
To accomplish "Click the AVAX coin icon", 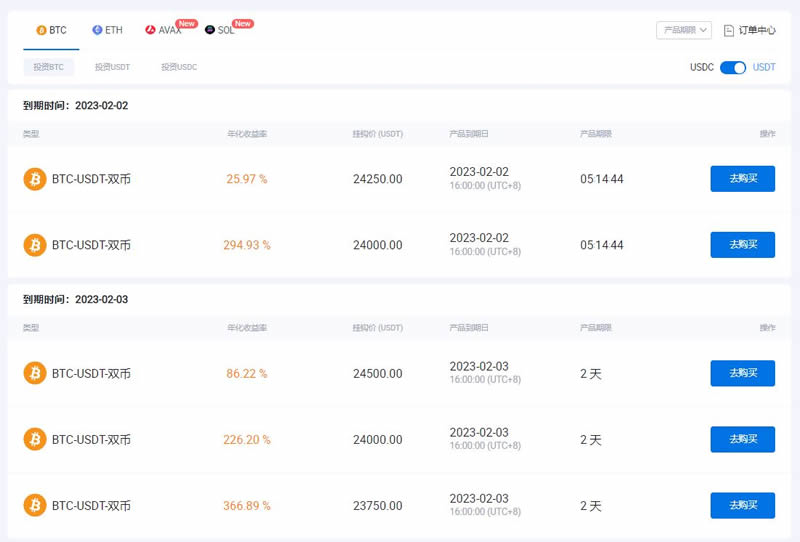I will coord(150,30).
